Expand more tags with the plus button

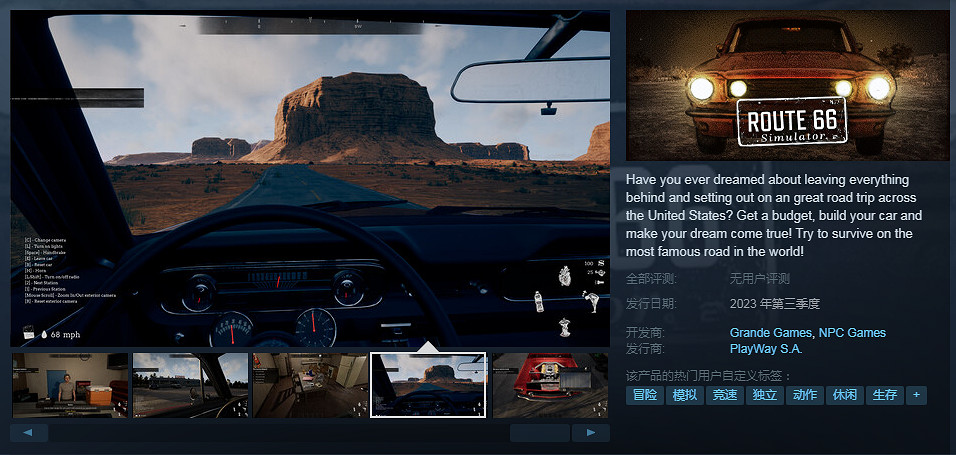915,395
